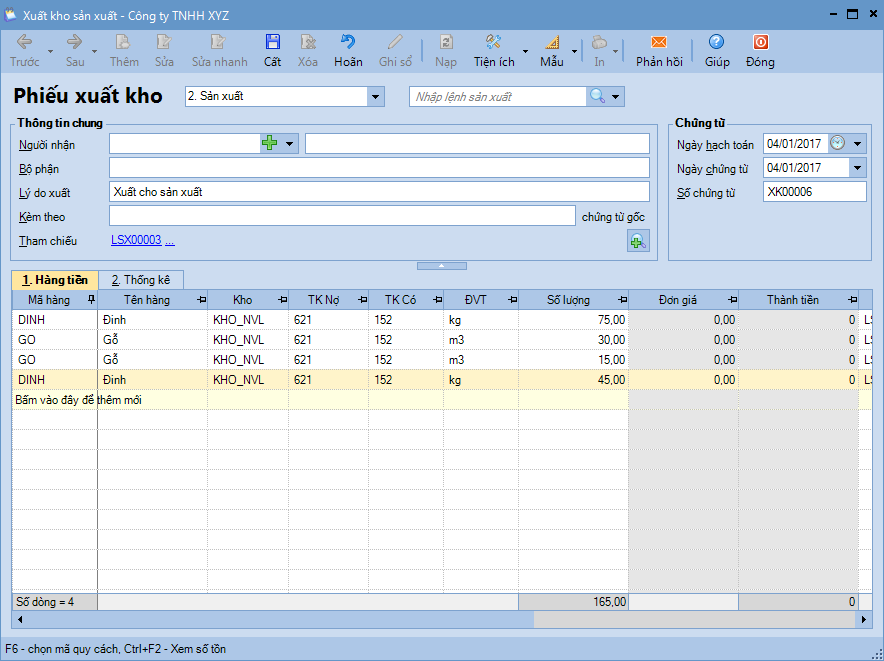Click the green plus add recipient icon

[x=269, y=144]
